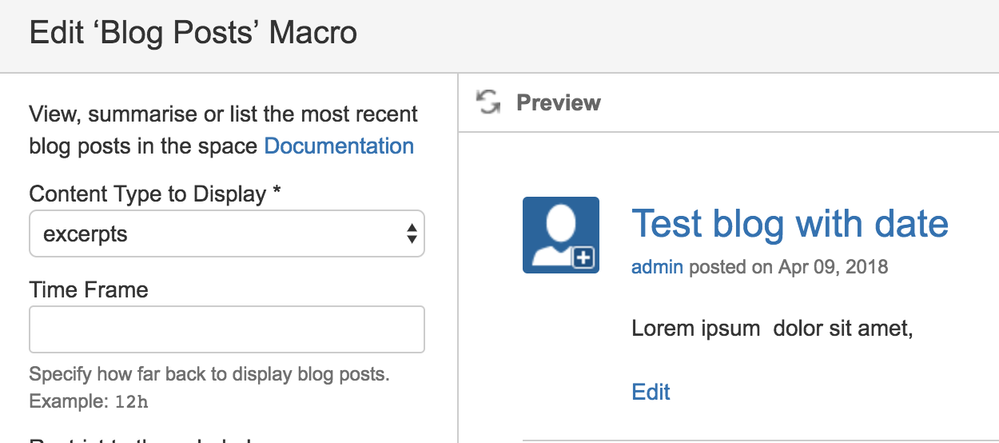Click the plus badge on the avatar
The height and width of the screenshot is (443, 999).
[x=584, y=259]
